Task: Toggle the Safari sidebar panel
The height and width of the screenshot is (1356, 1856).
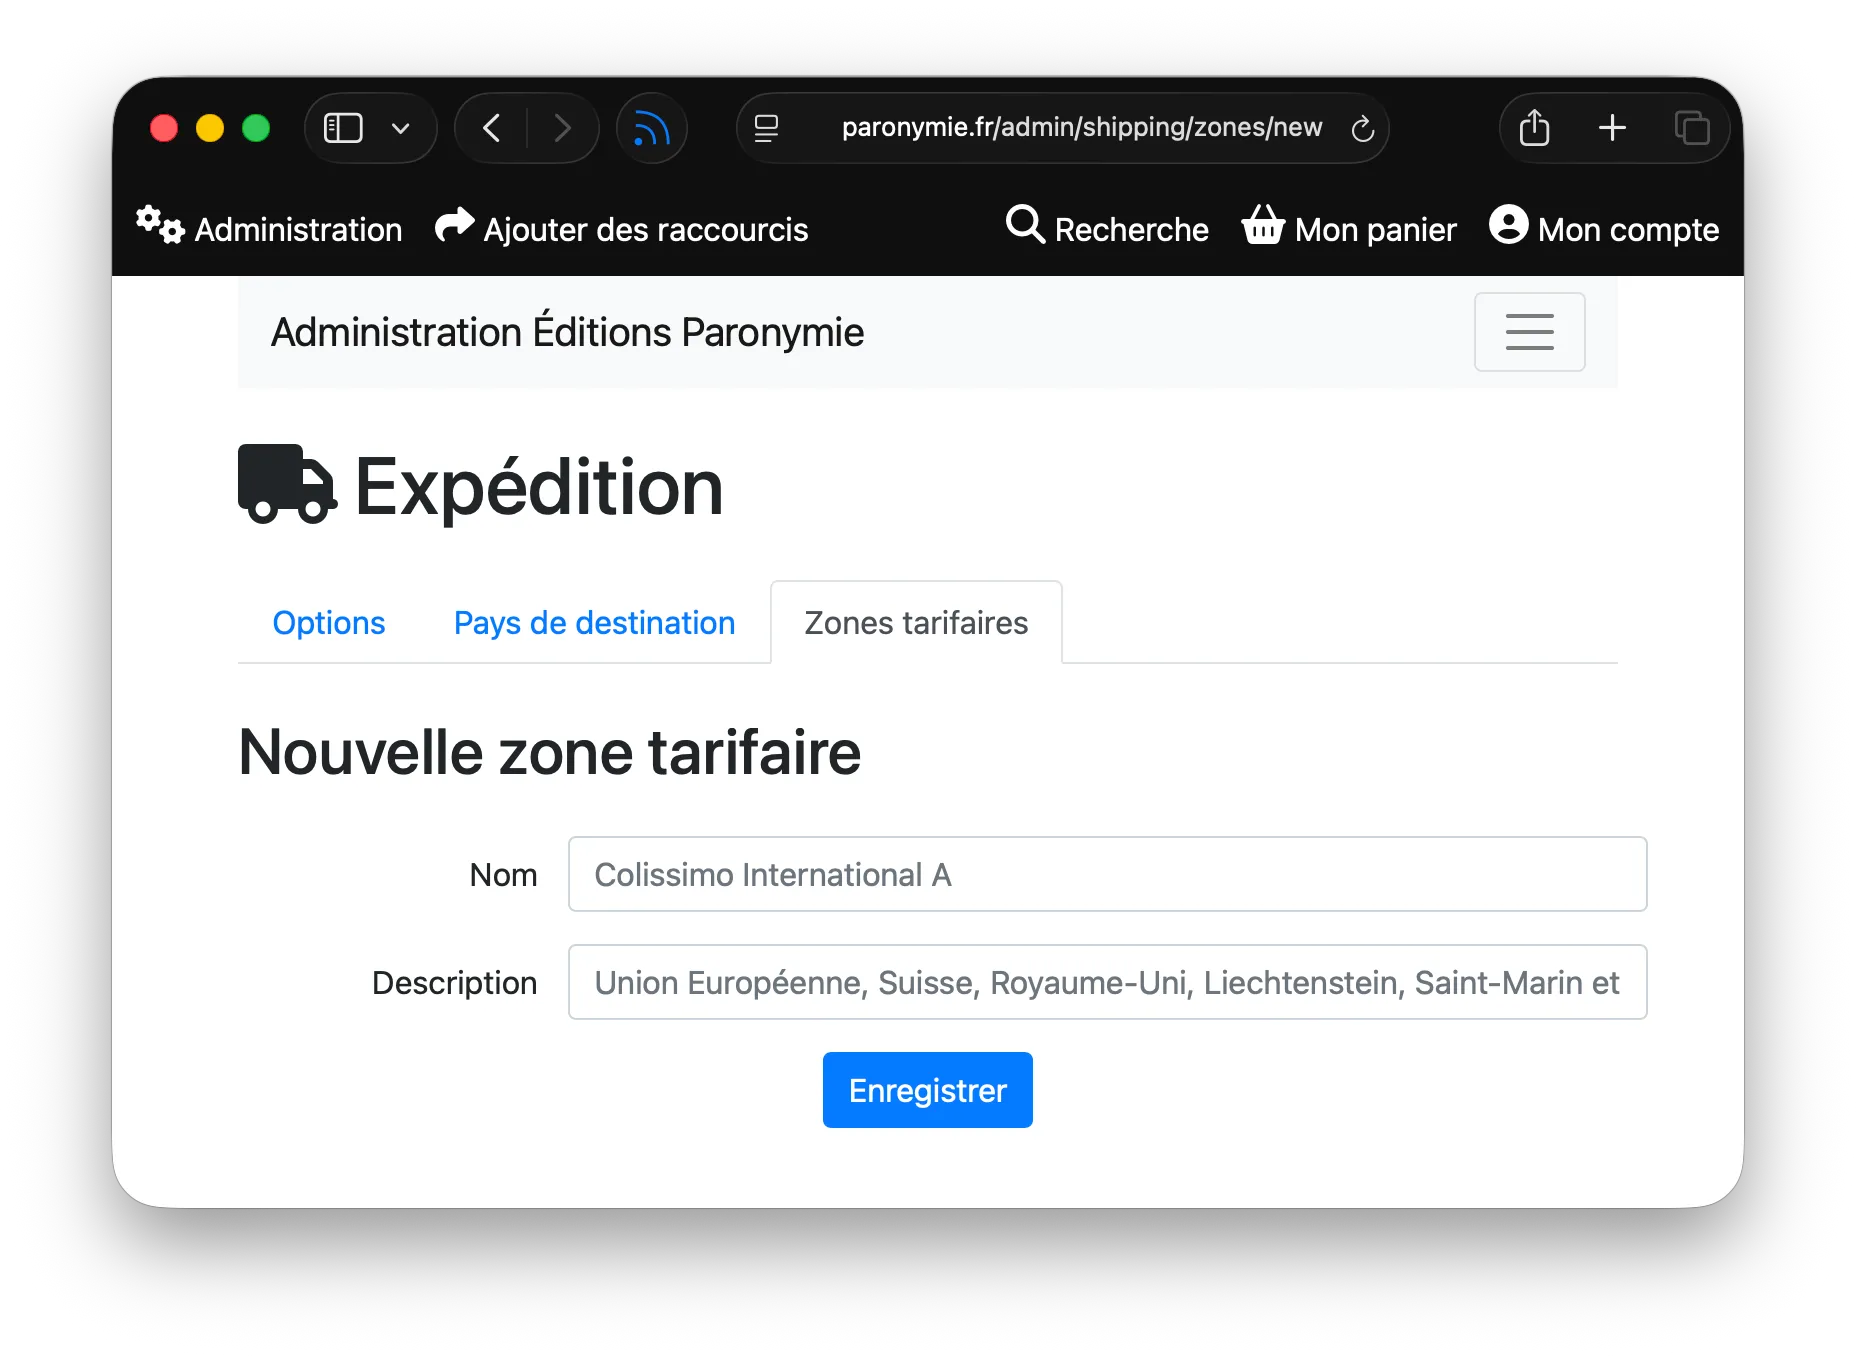Action: tap(343, 128)
